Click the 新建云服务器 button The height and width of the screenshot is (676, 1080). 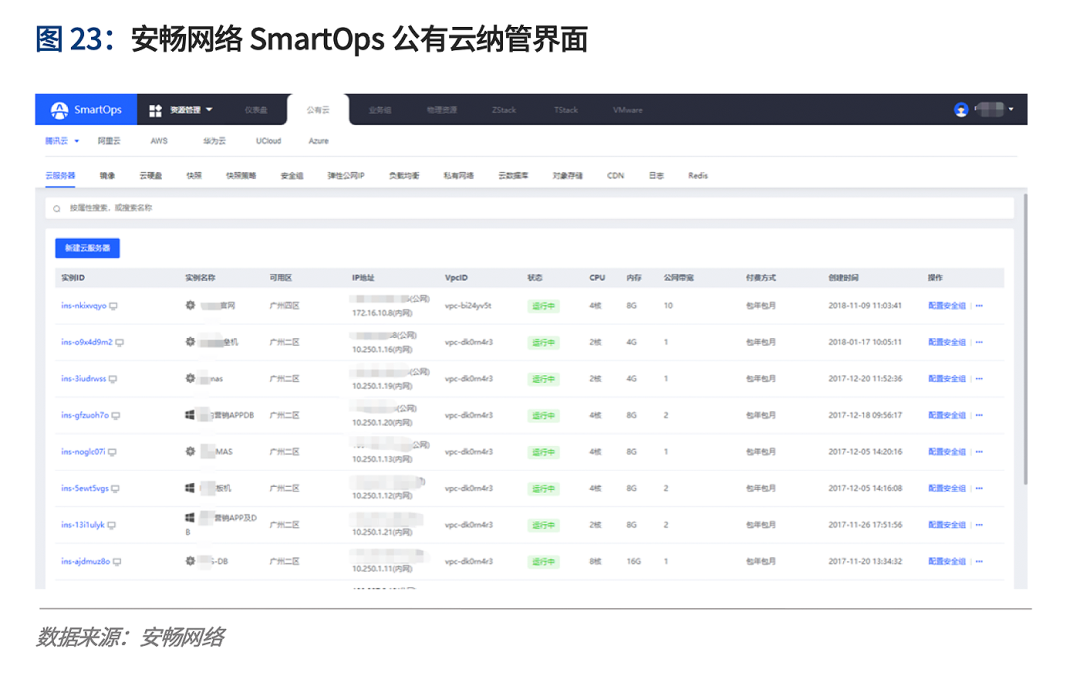click(87, 248)
